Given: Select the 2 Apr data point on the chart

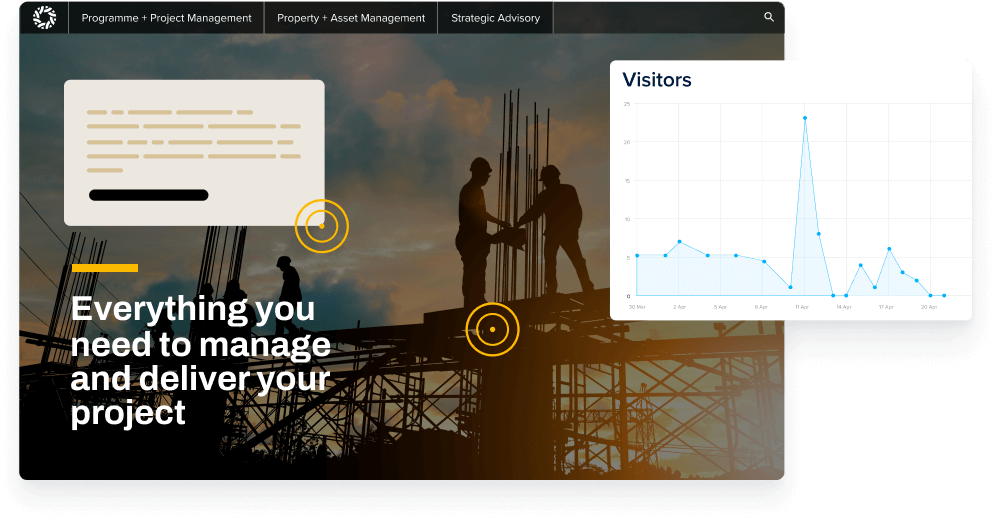Looking at the screenshot, I should 679,242.
